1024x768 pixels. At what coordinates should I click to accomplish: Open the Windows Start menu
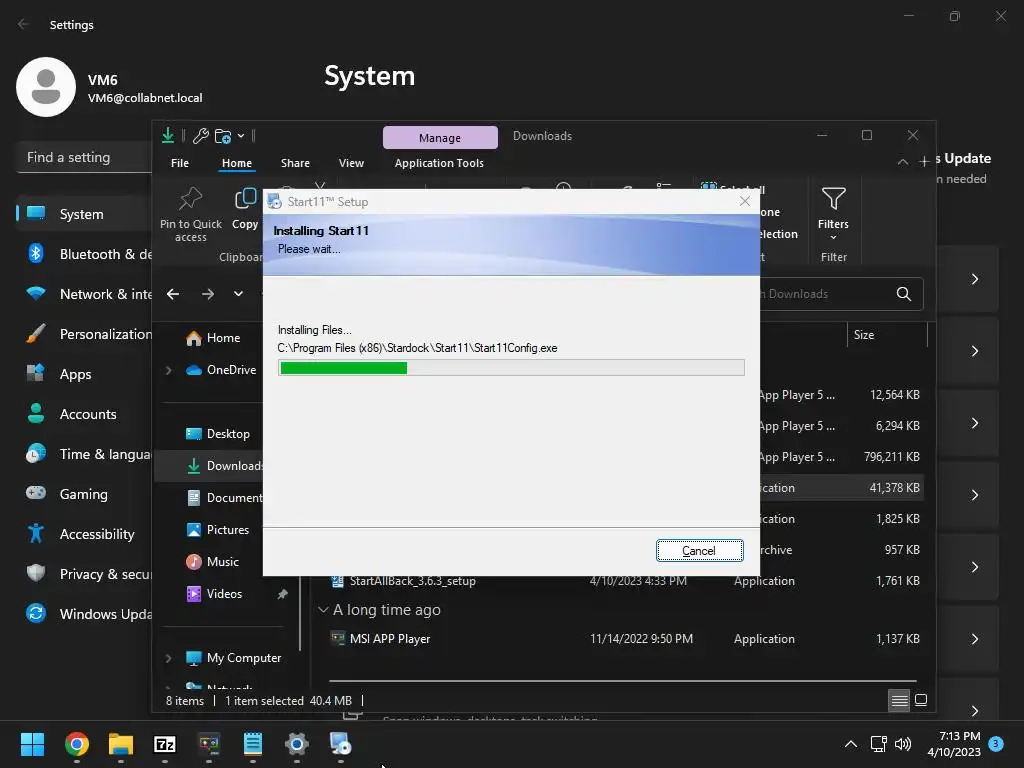pyautogui.click(x=32, y=744)
